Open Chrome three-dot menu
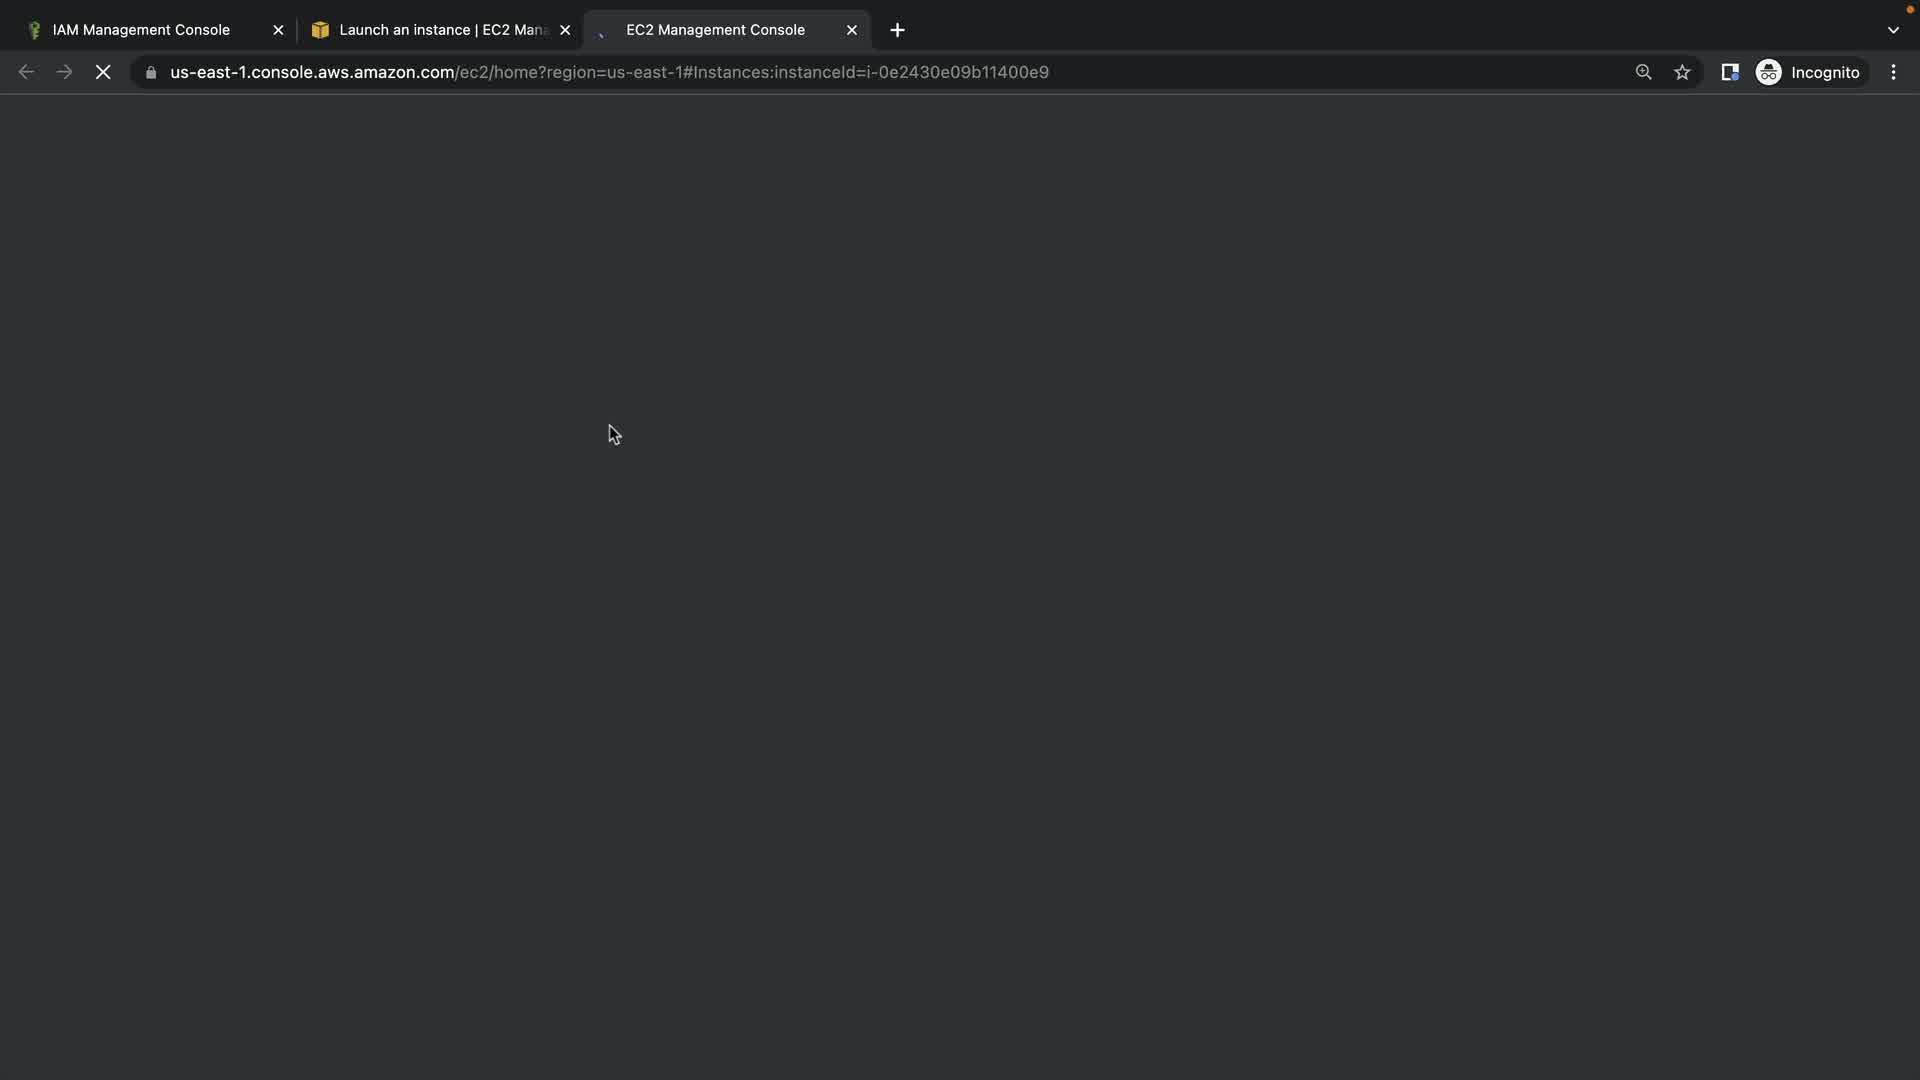Viewport: 1920px width, 1080px height. tap(1893, 72)
